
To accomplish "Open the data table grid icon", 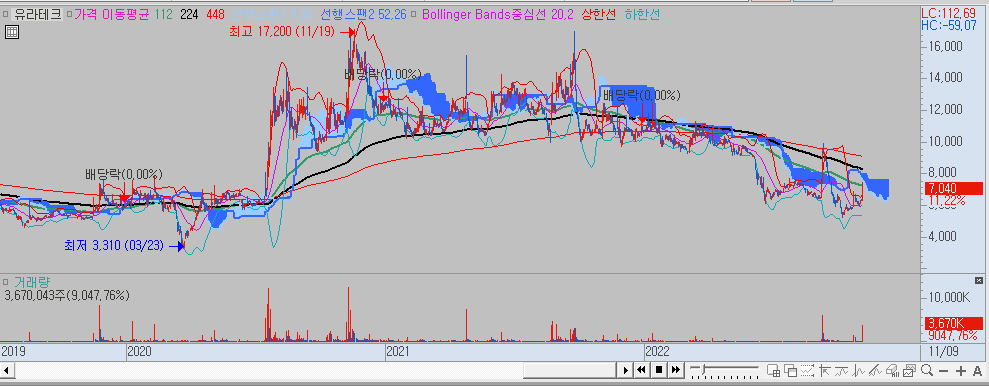I will 11,33.
